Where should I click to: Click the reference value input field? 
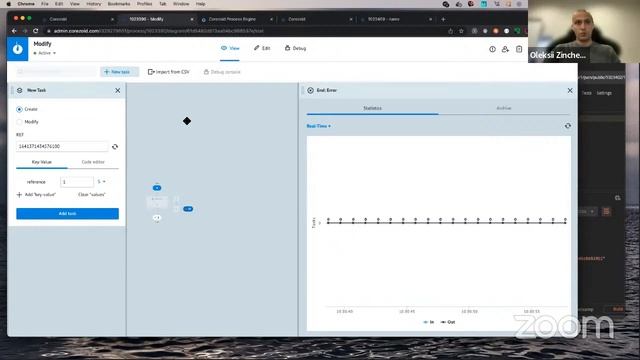click(x=77, y=182)
